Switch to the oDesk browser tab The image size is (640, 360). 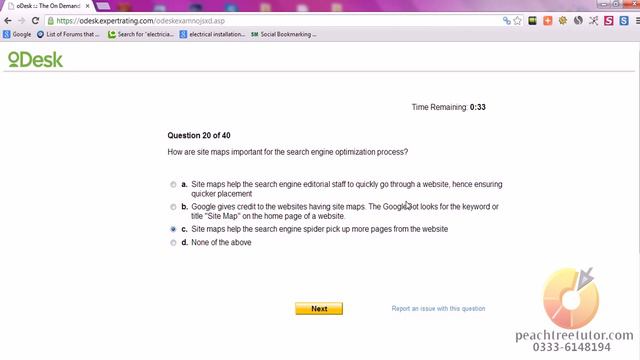tap(48, 6)
